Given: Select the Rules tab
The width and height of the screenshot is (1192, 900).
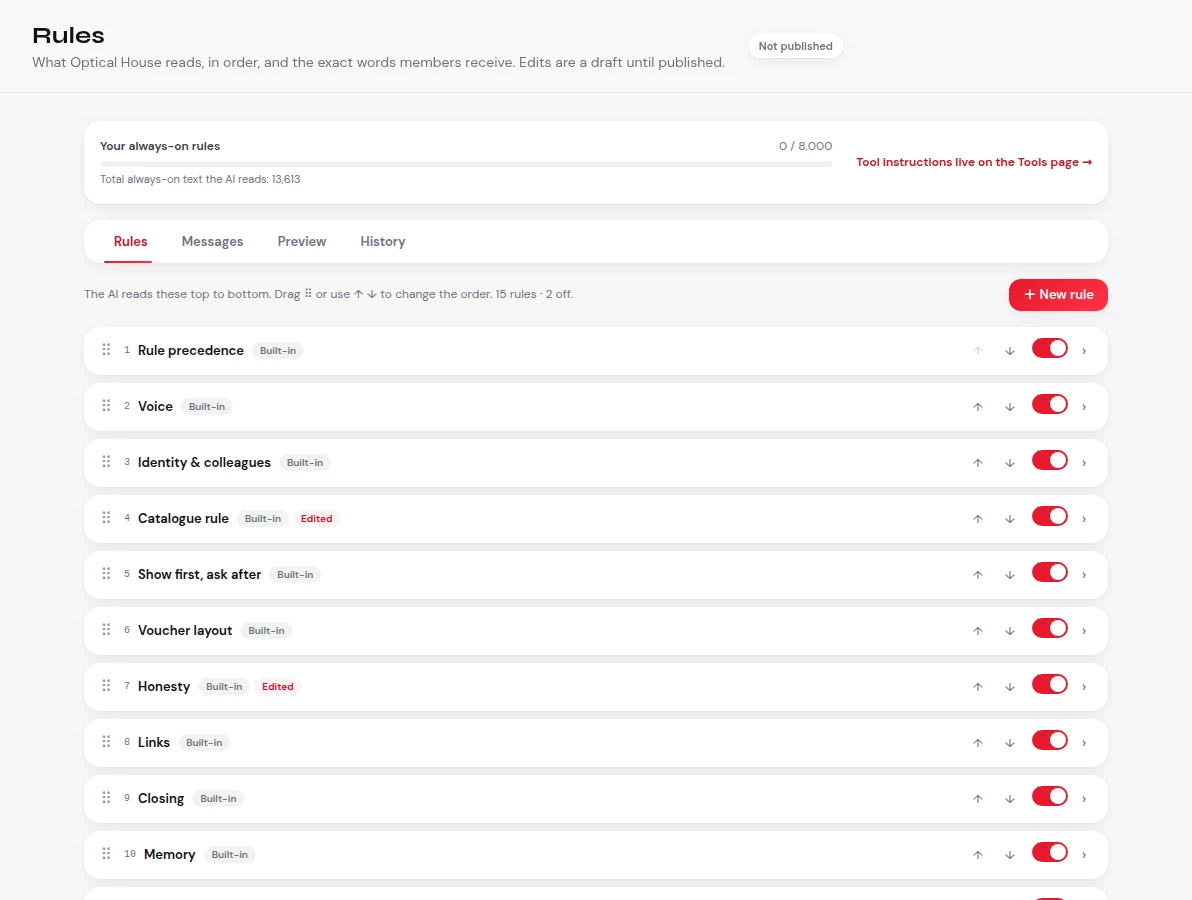Looking at the screenshot, I should [x=131, y=241].
